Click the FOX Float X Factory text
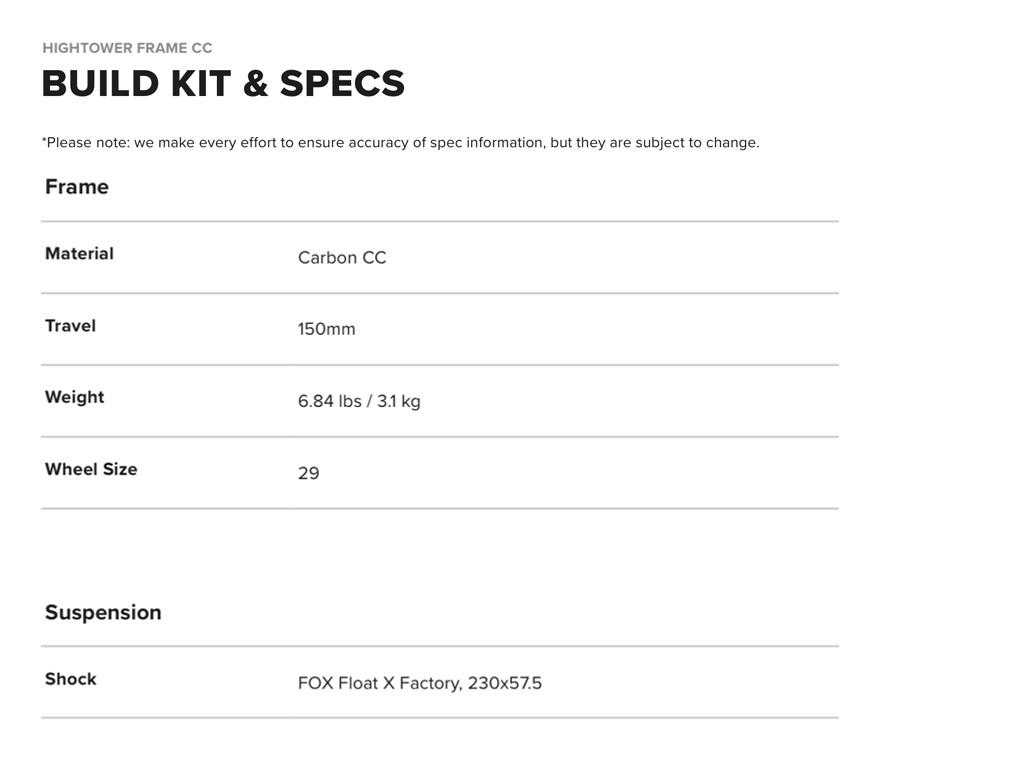The width and height of the screenshot is (1024, 768). point(379,684)
